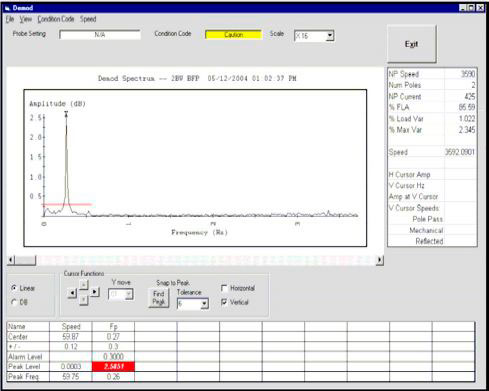Image resolution: width=489 pixels, height=391 pixels.
Task: Click the H Cursor Amp row
Action: tap(432, 174)
